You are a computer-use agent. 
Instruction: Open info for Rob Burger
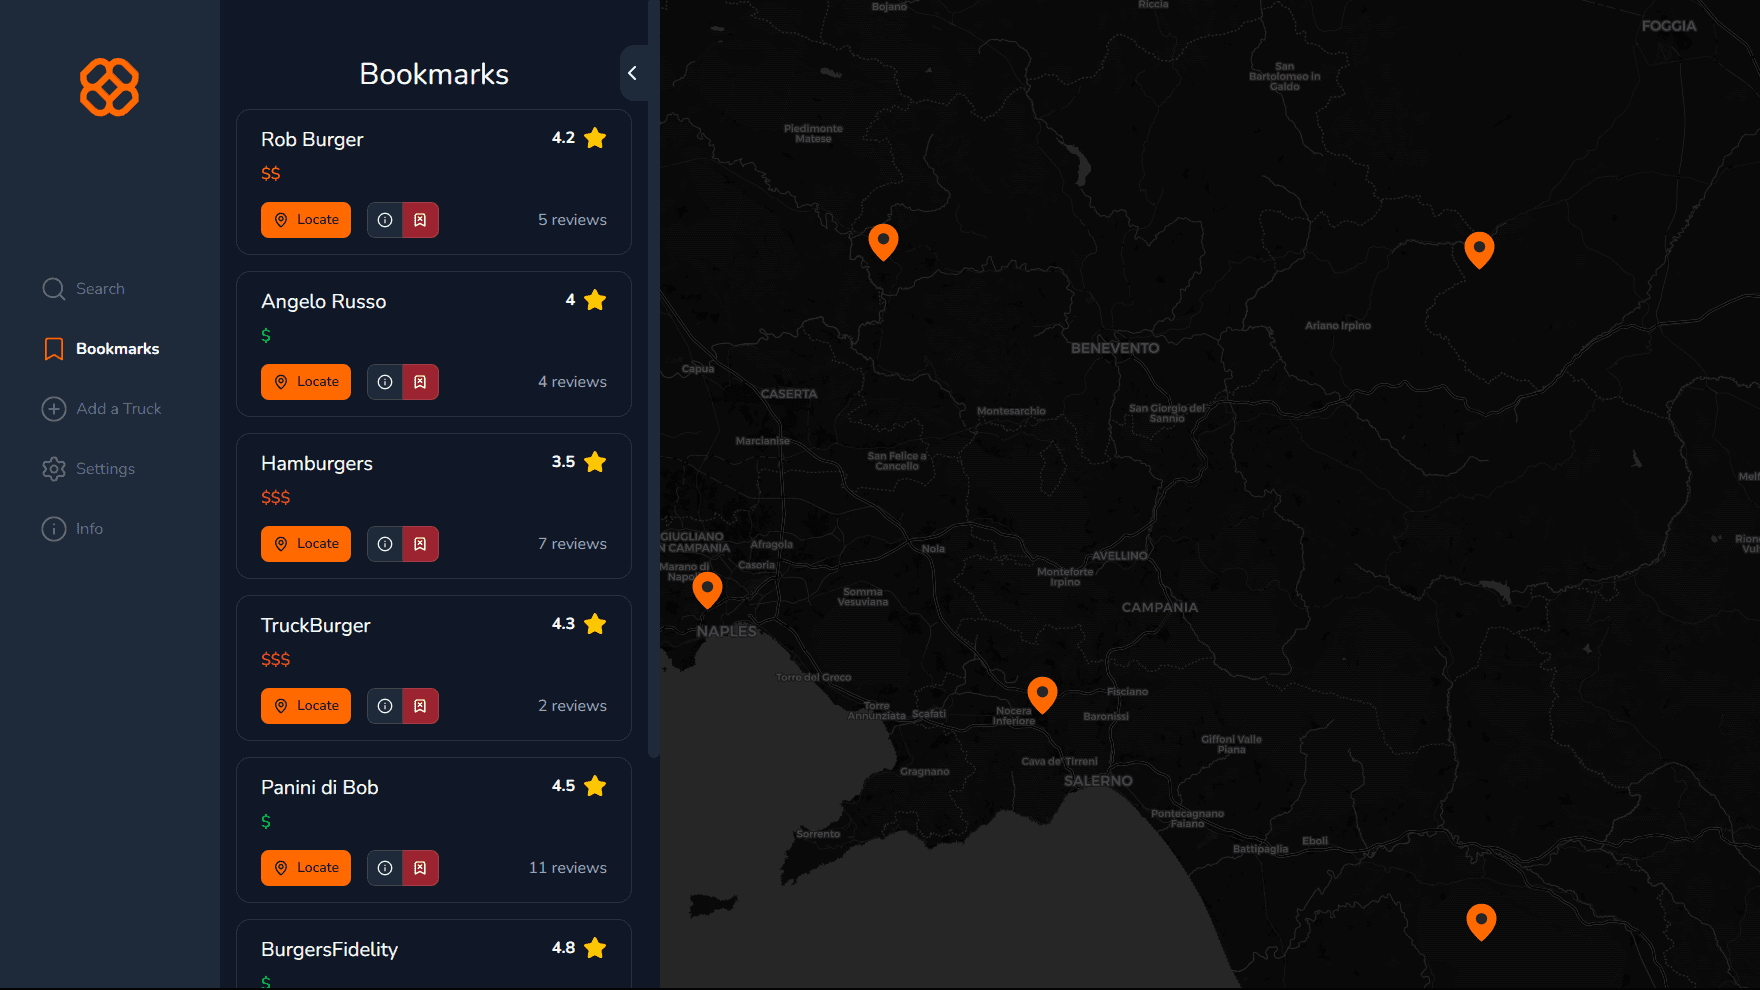[x=385, y=220]
